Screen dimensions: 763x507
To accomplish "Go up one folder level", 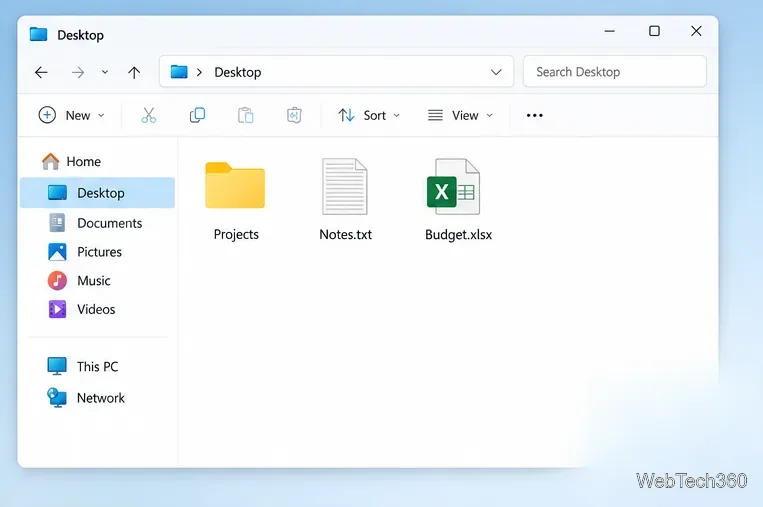I will coord(134,72).
